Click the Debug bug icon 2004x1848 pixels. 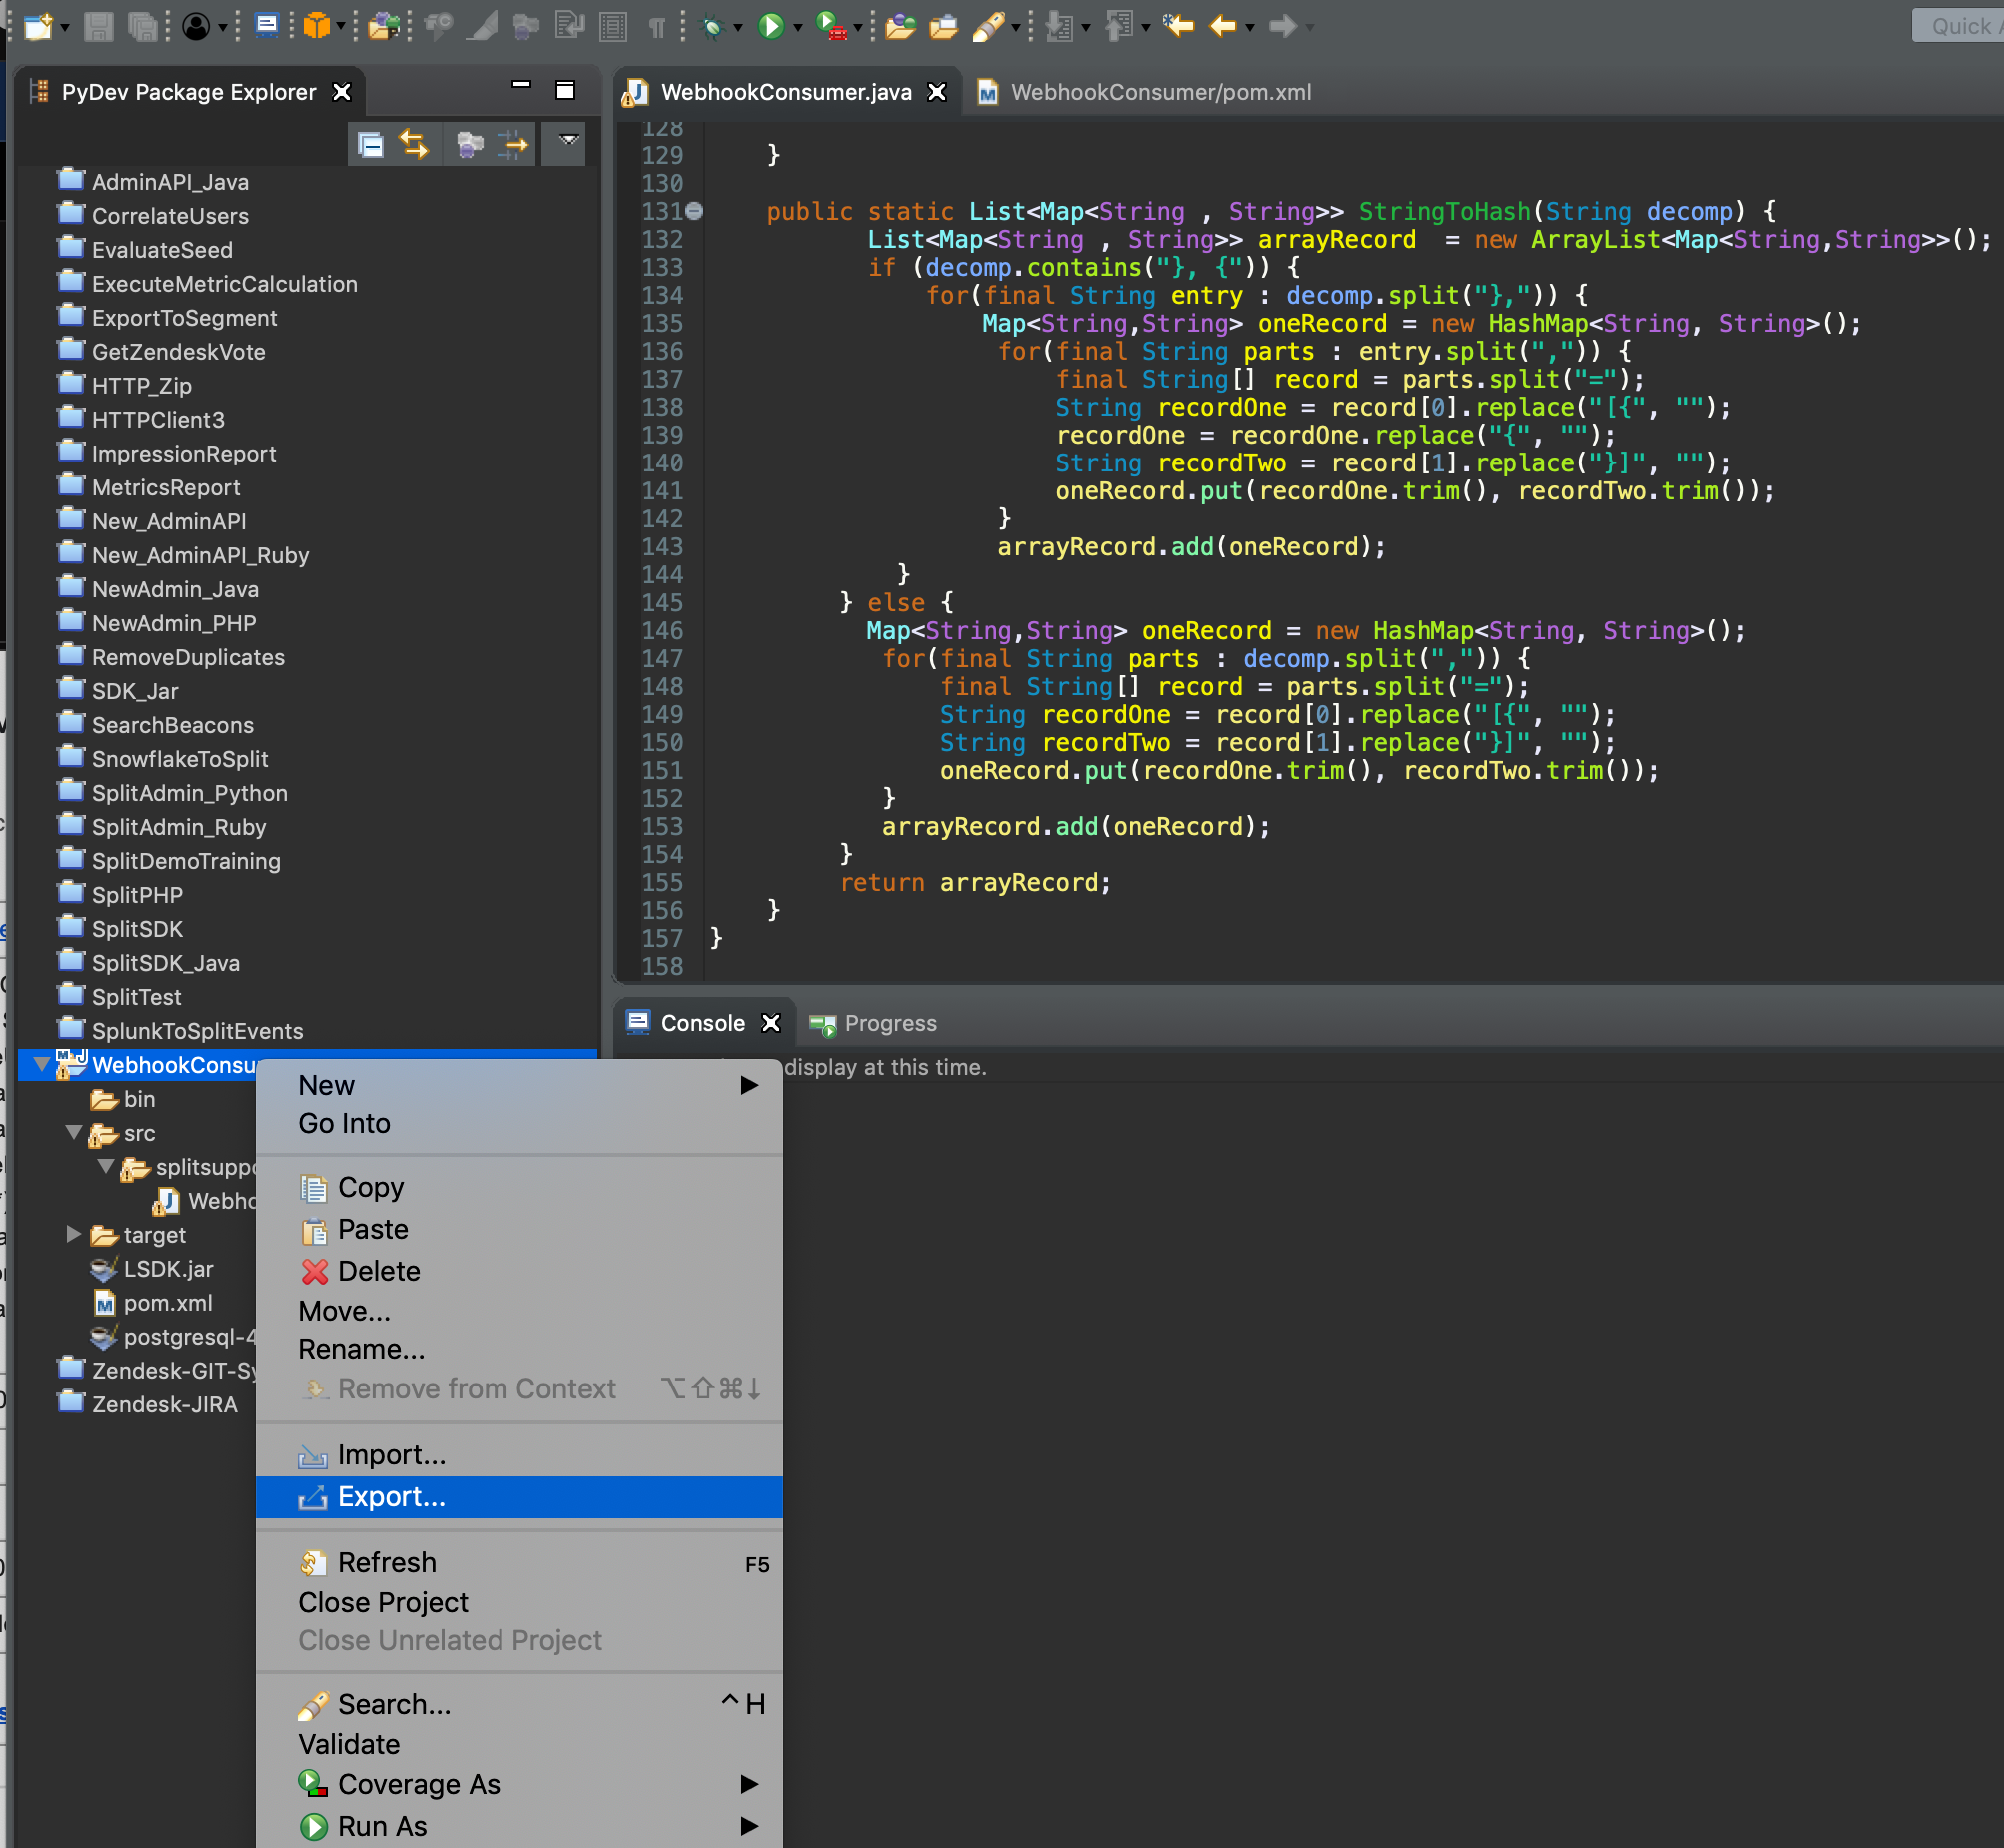712,26
